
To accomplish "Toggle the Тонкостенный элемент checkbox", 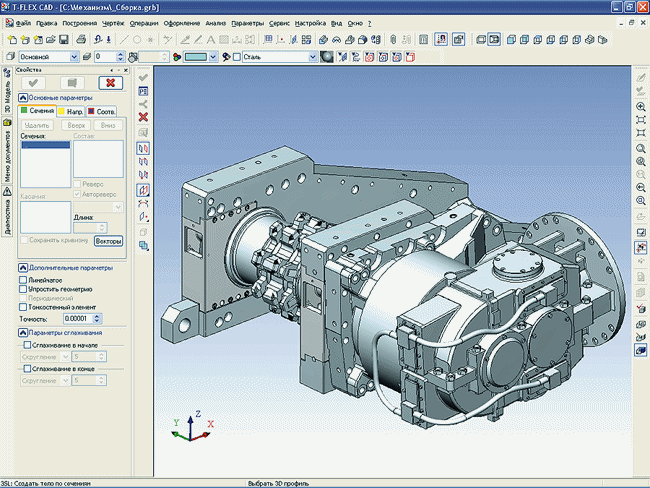I will point(23,307).
